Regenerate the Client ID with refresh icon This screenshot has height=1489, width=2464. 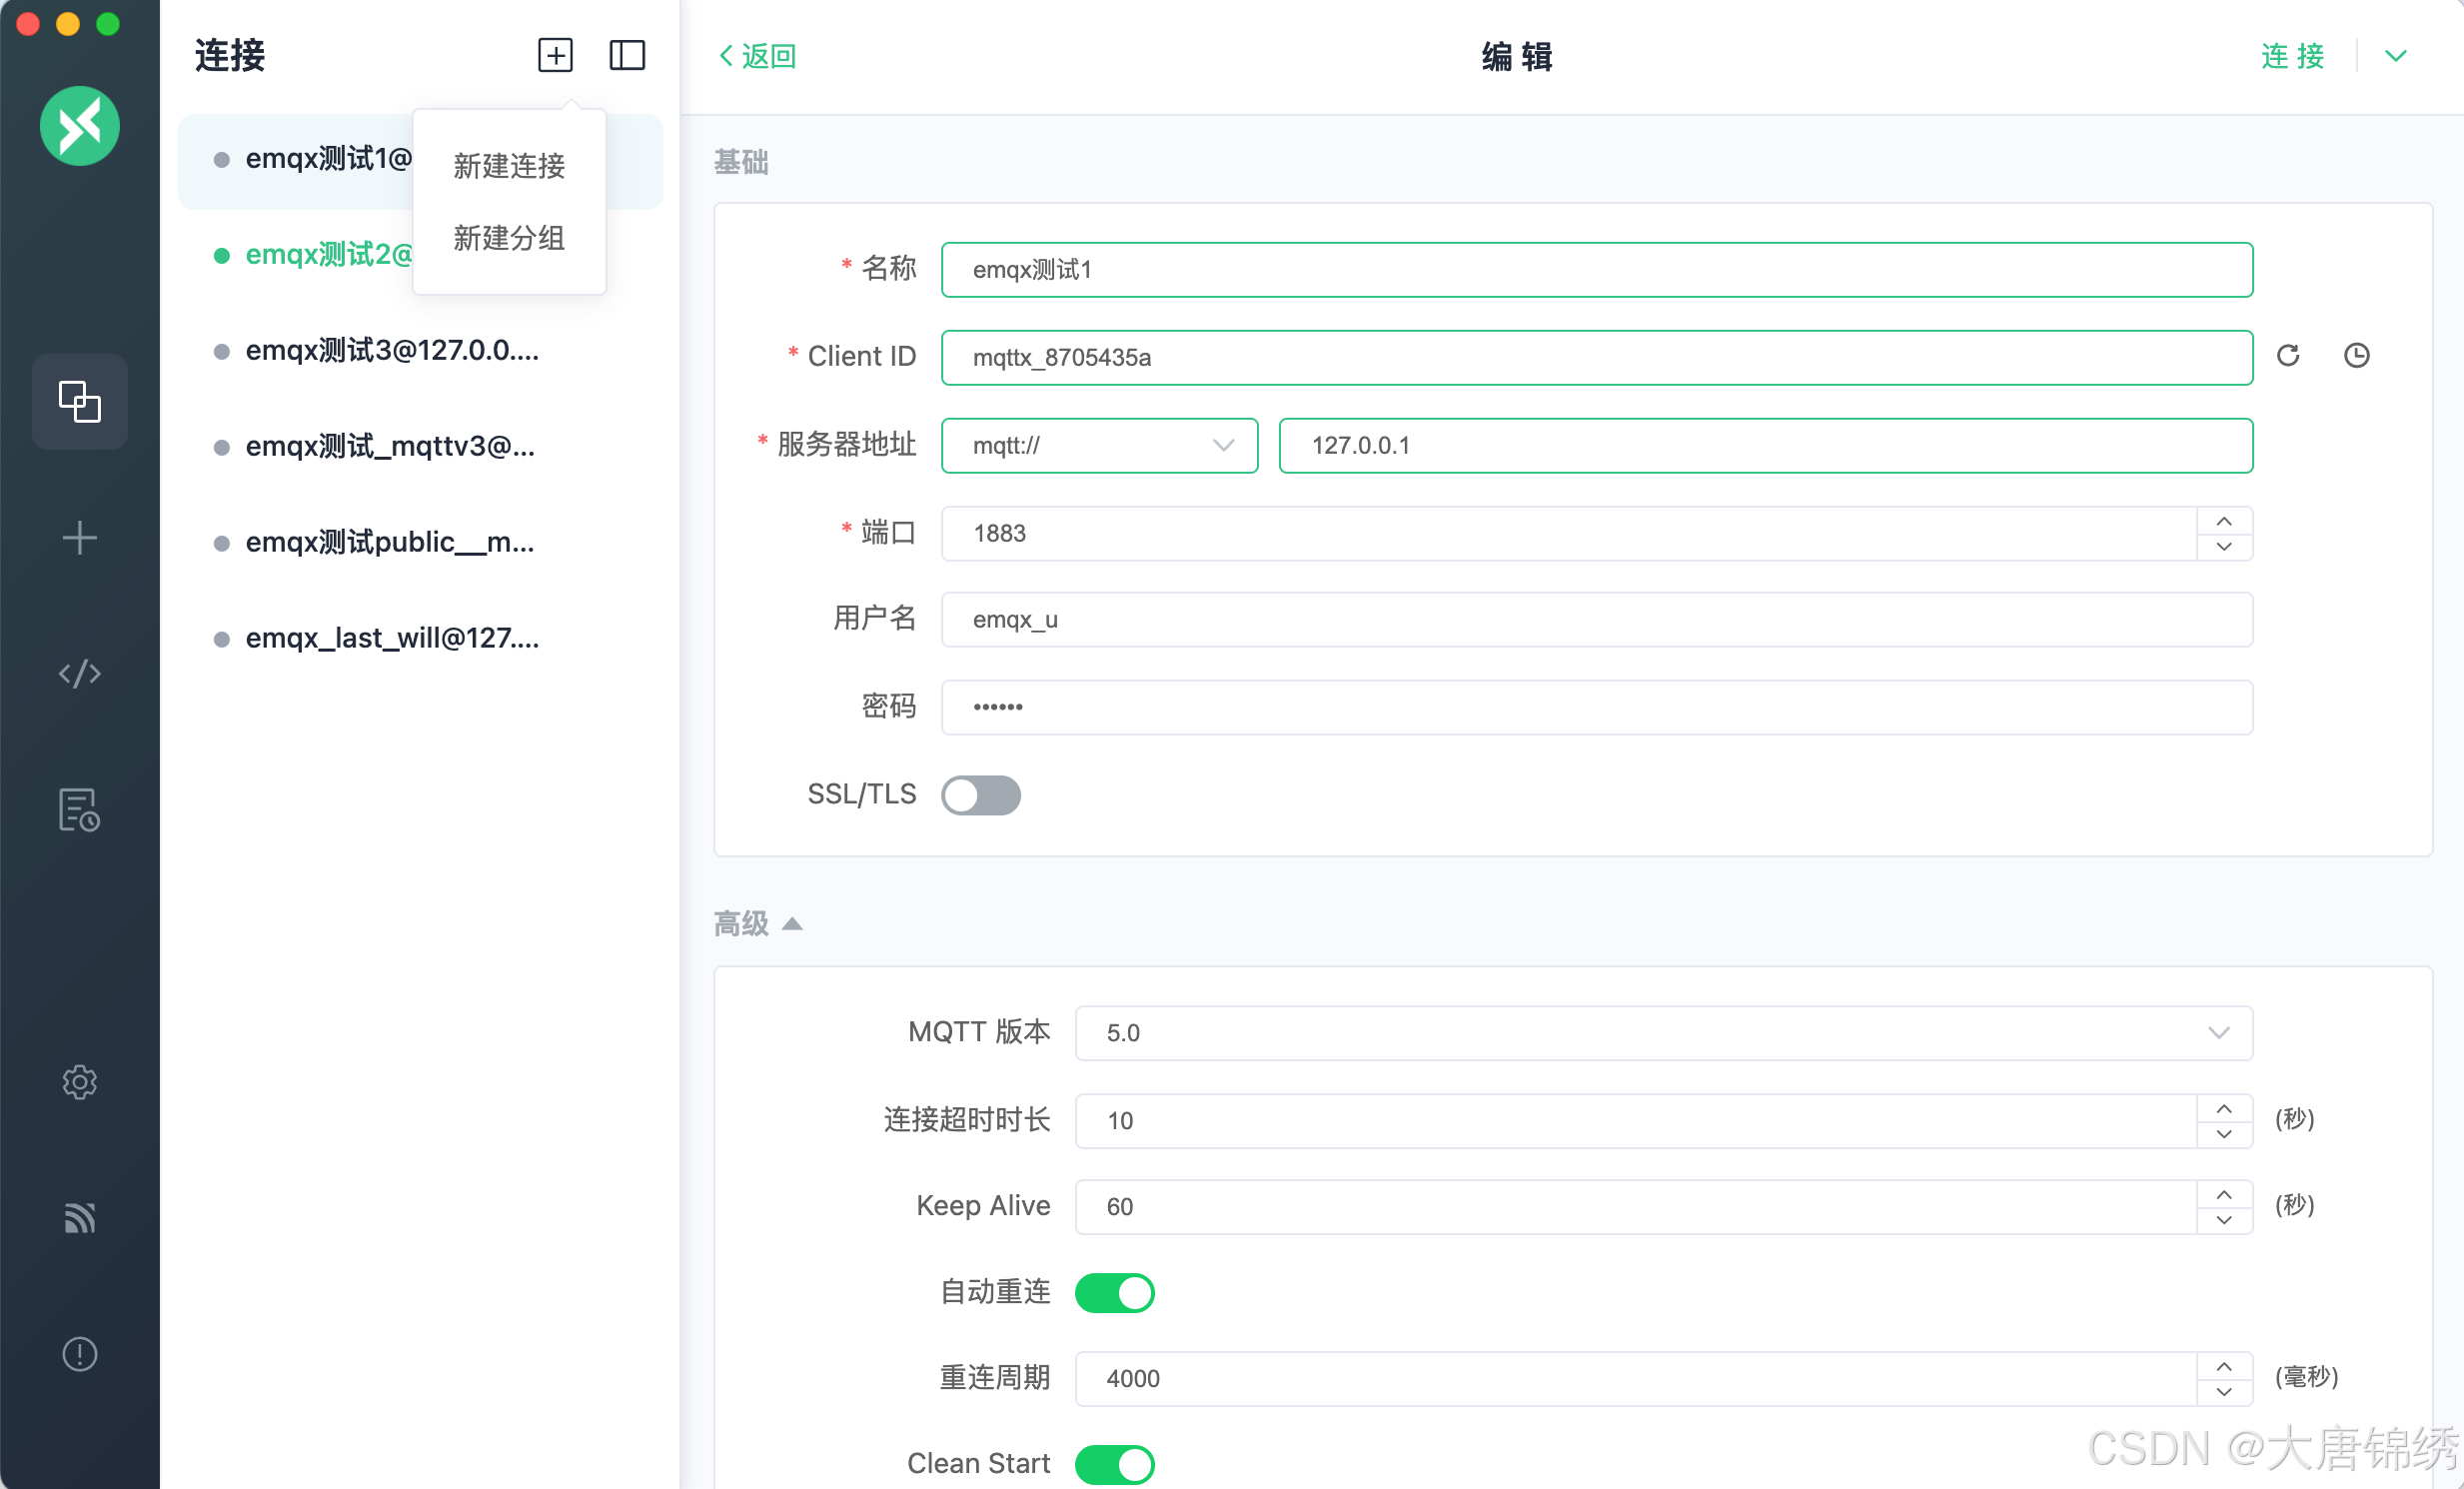[2288, 356]
